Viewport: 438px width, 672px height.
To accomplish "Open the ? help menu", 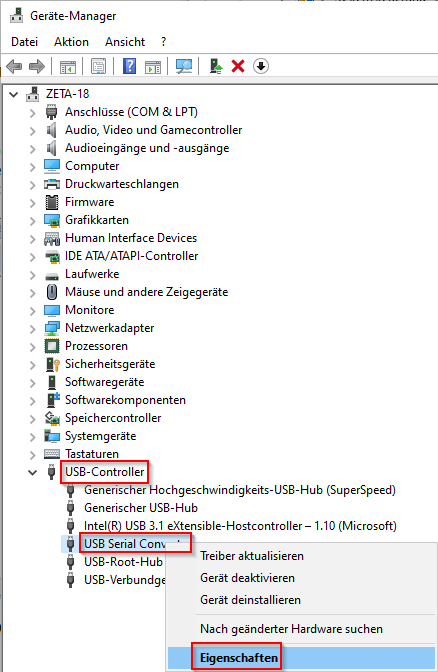I will coord(163,42).
